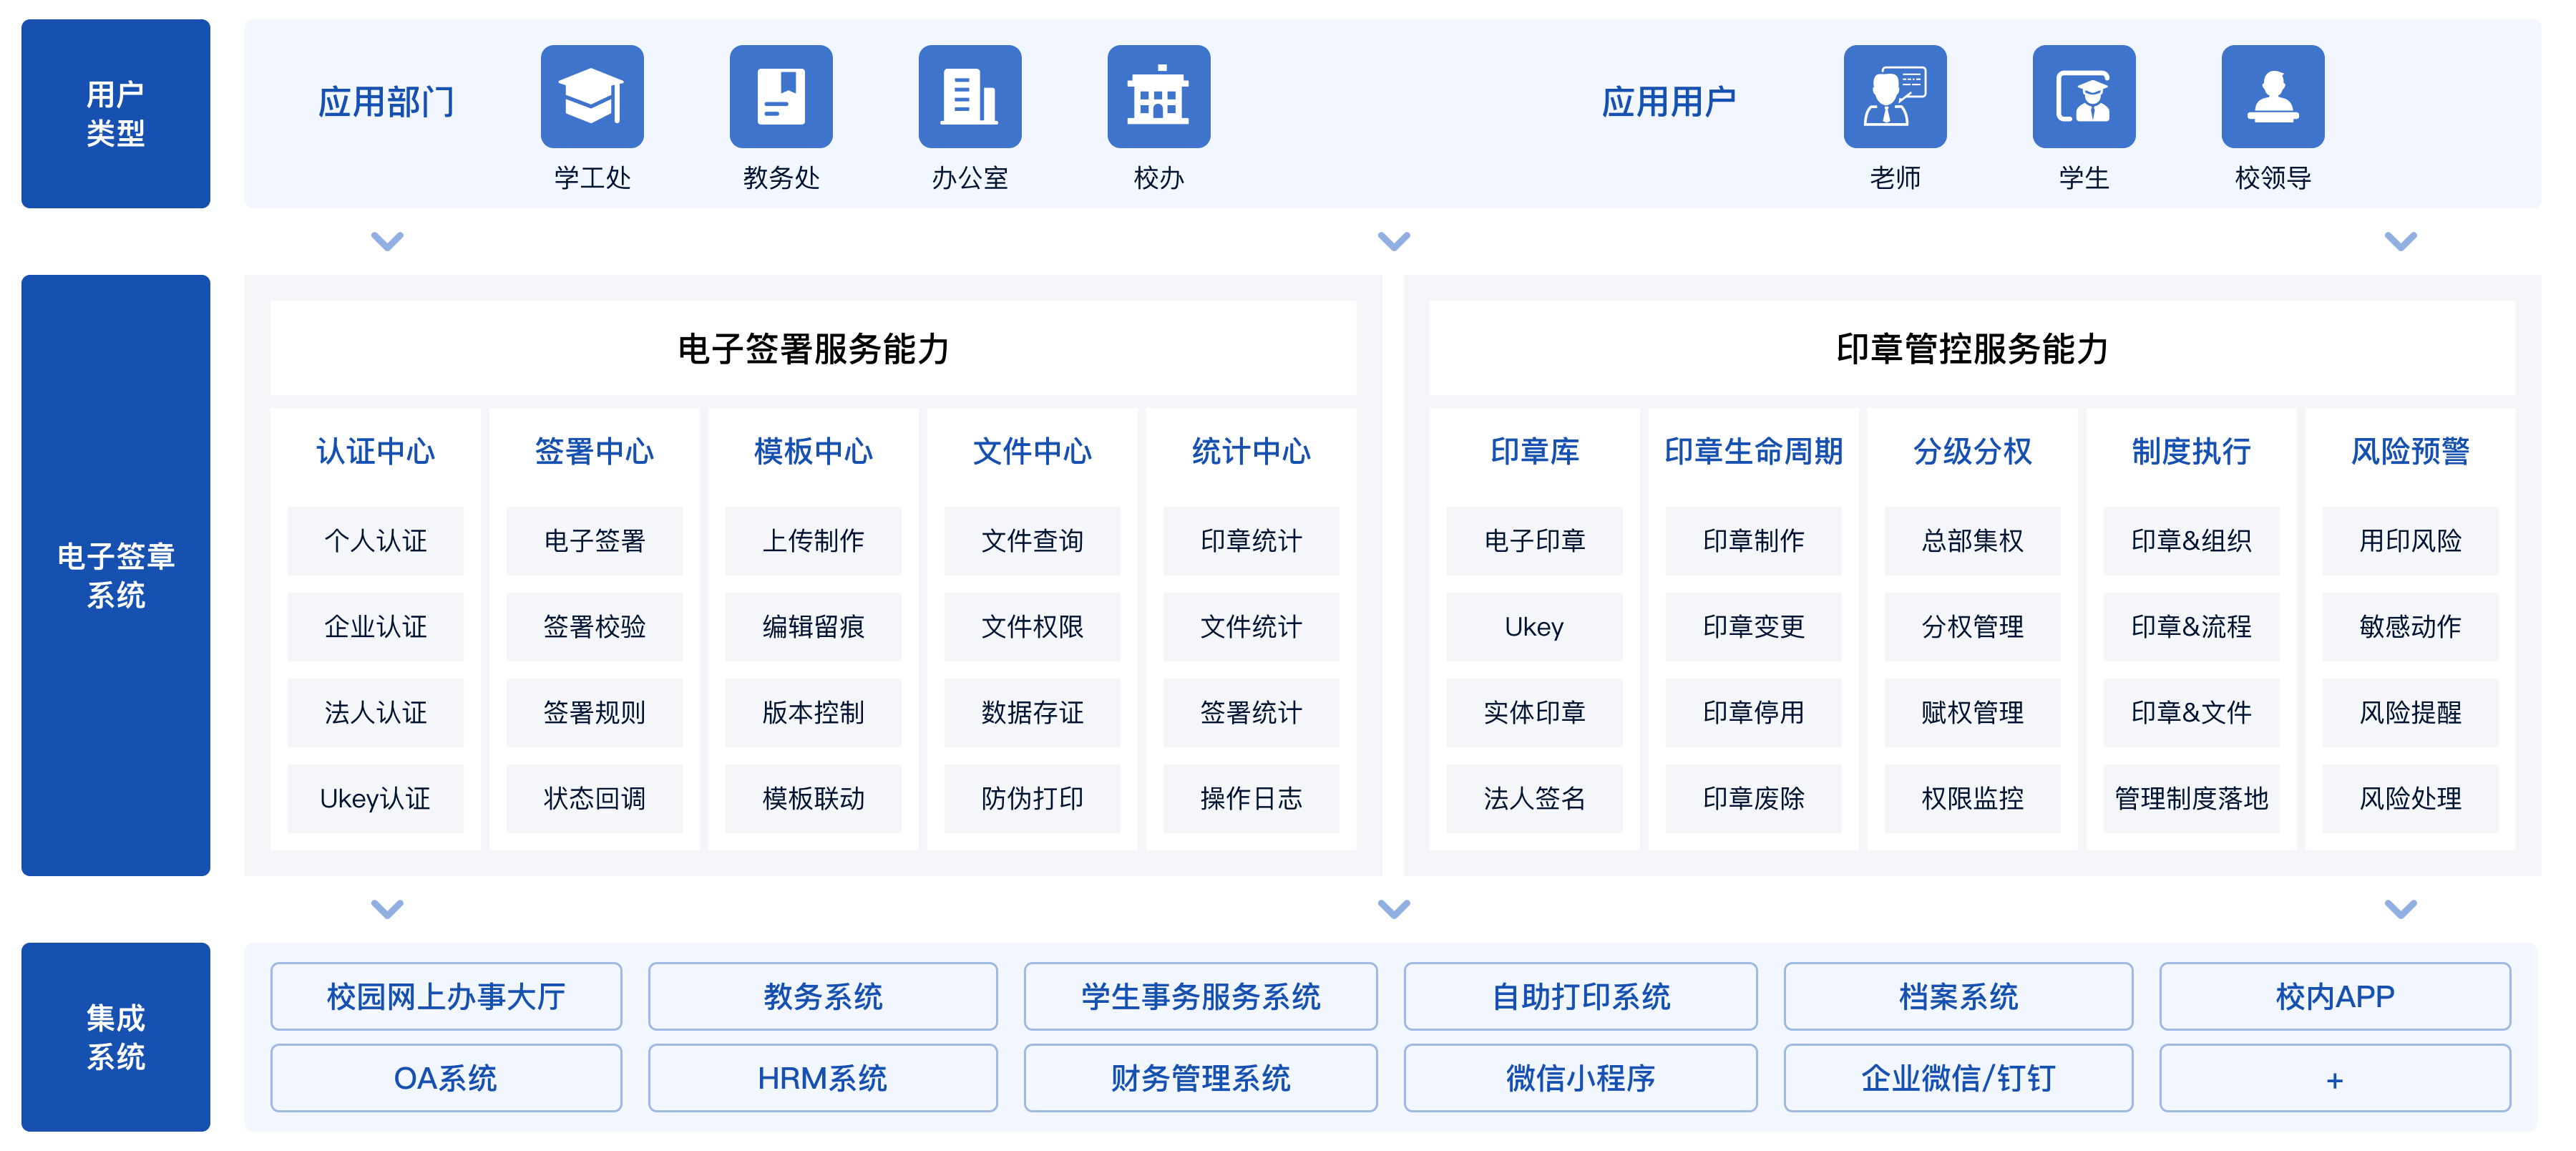Select the 校领导 leader icon
Image resolution: width=2576 pixels, height=1151 pixels.
pyautogui.click(x=2273, y=97)
